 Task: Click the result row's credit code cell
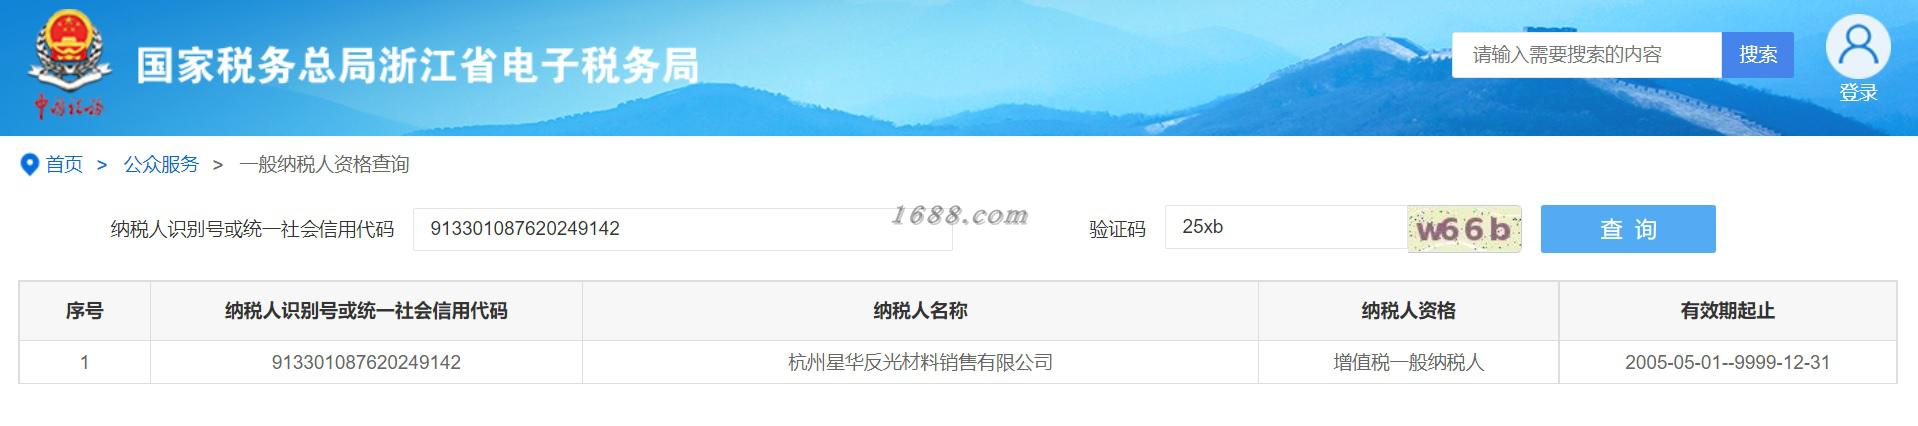[x=366, y=362]
